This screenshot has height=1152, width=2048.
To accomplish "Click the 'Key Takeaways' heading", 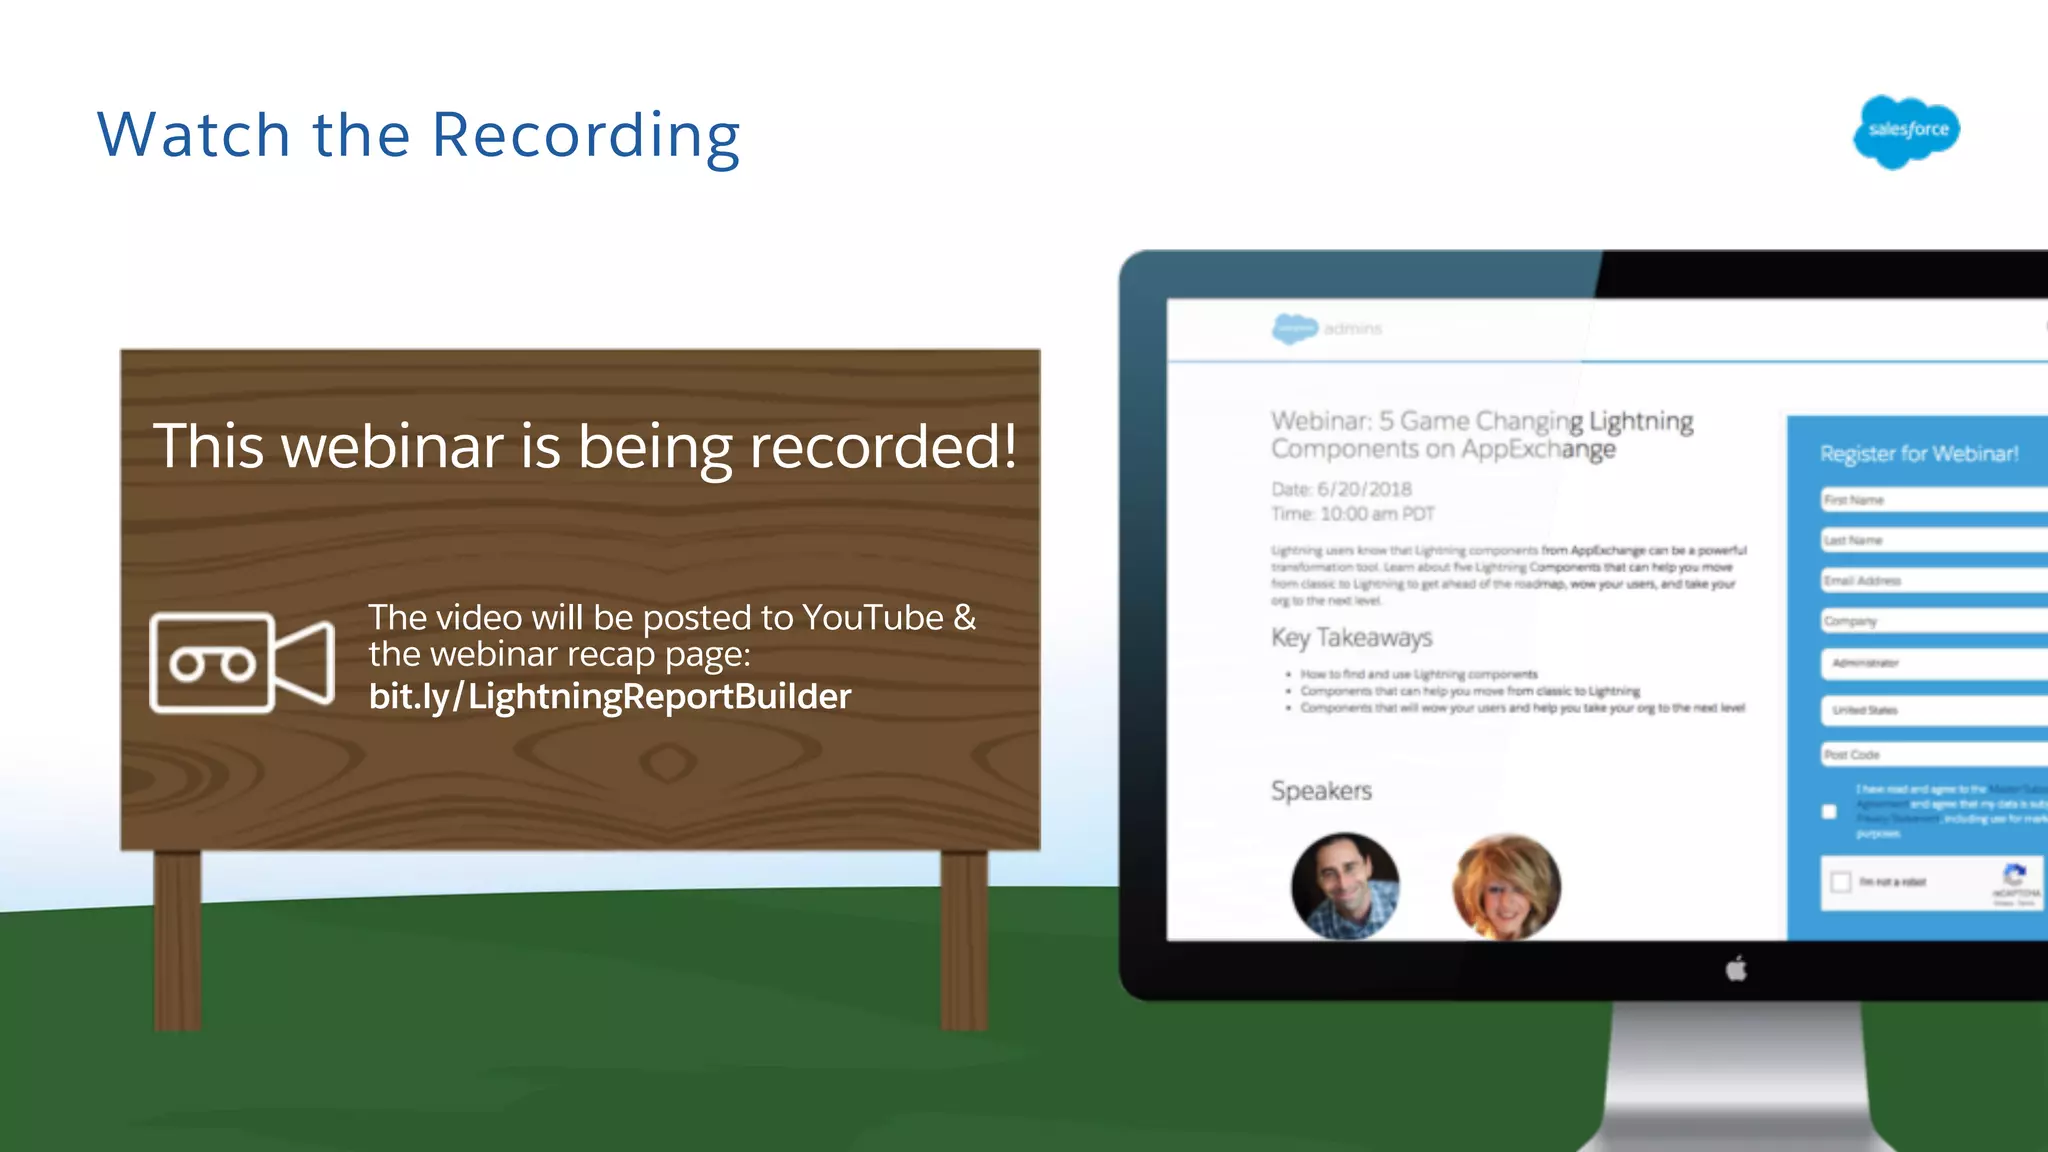I will click(1351, 638).
